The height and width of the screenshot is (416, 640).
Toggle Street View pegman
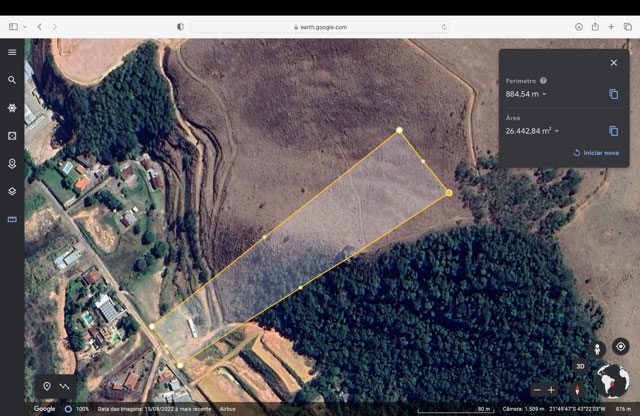[598, 348]
